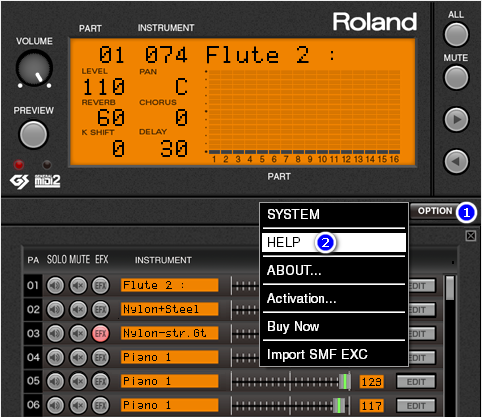Click the Roland logo
The width and height of the screenshot is (482, 417).
(375, 22)
